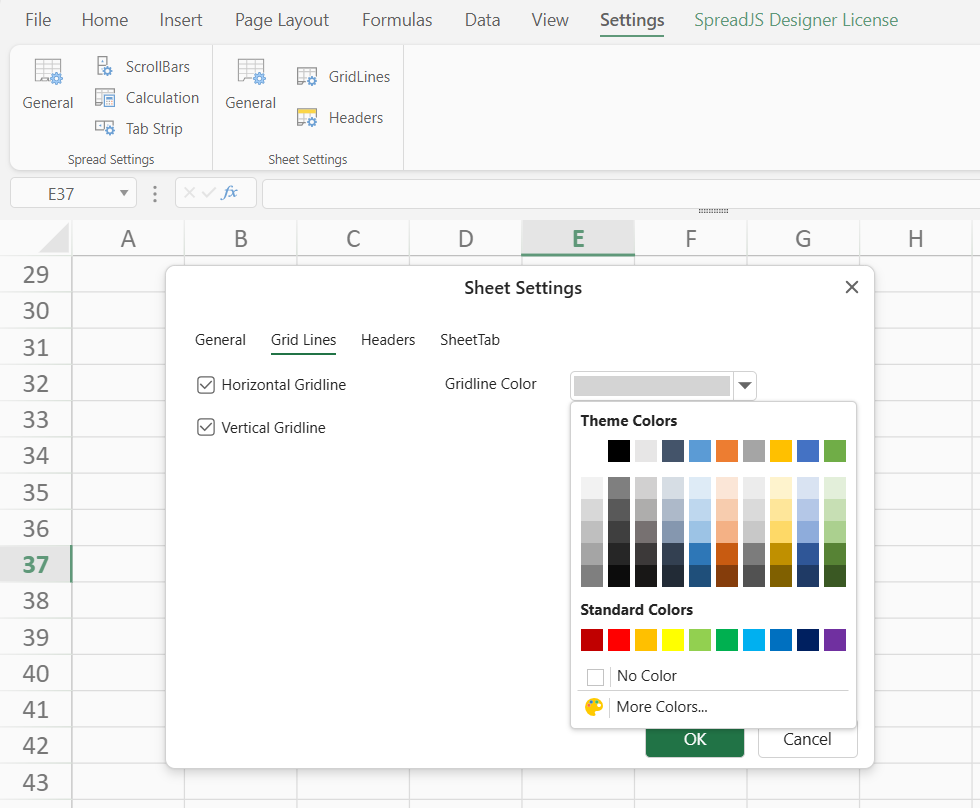Open the Page Layout ribbon tab
Screen dimensions: 980x808
(282, 20)
